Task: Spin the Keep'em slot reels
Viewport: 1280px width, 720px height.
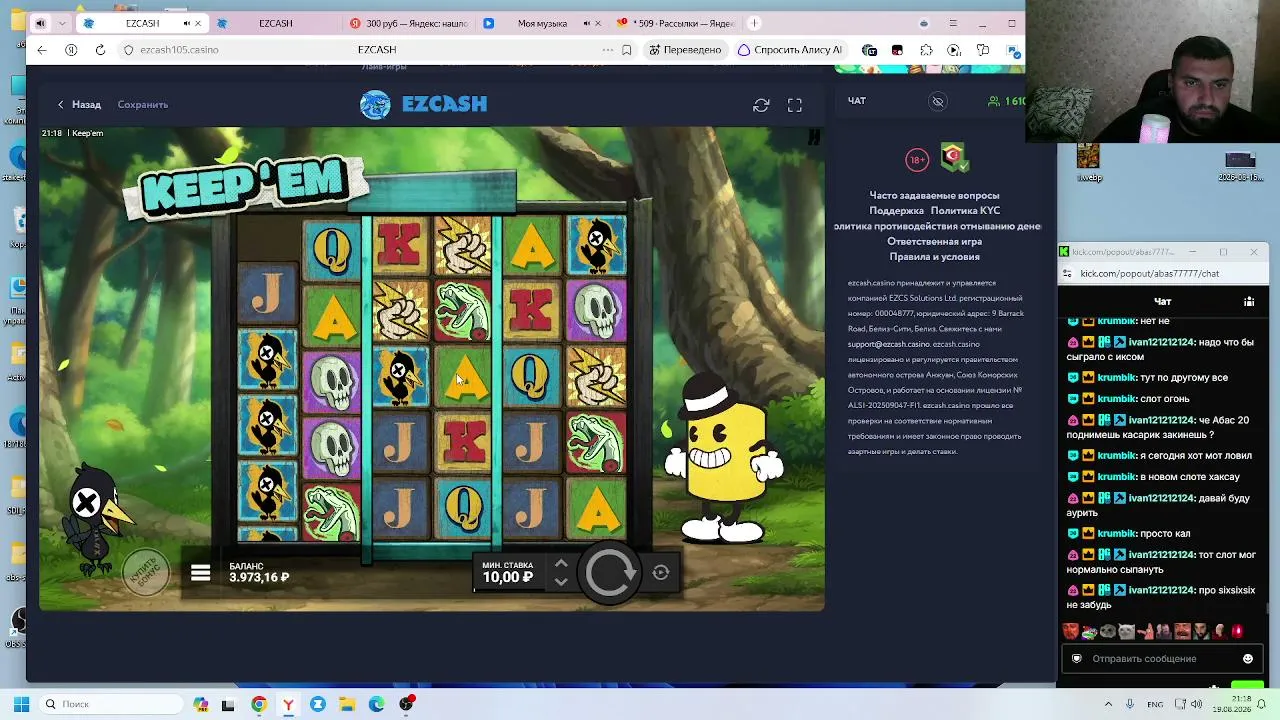Action: (x=609, y=572)
